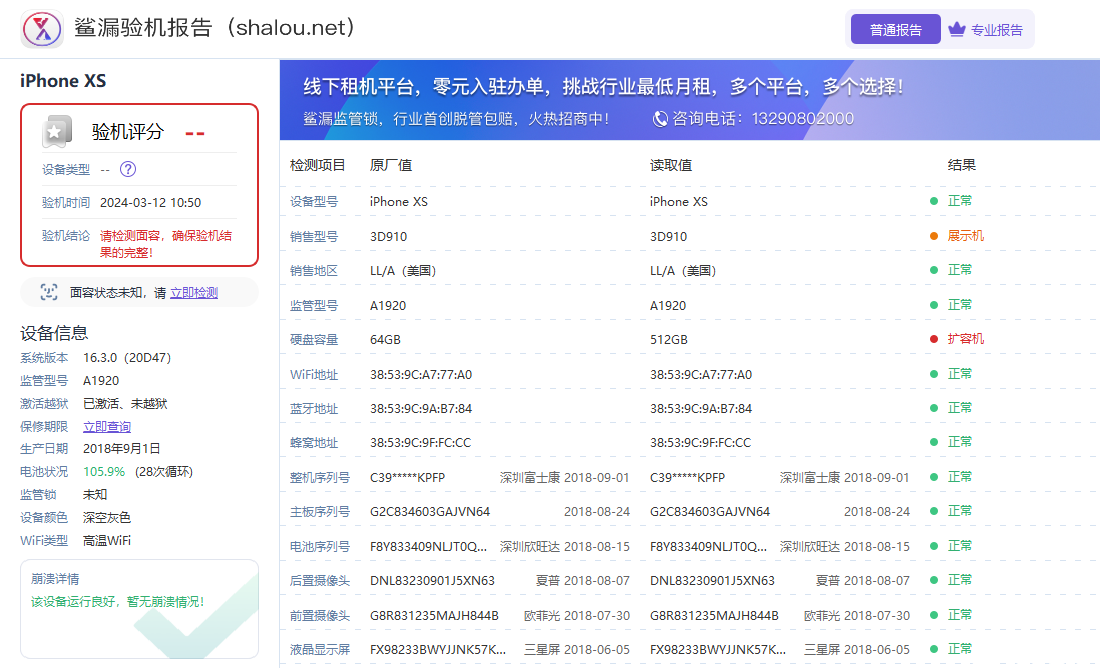
Task: Click the 结果 column header
Action: pos(961,165)
